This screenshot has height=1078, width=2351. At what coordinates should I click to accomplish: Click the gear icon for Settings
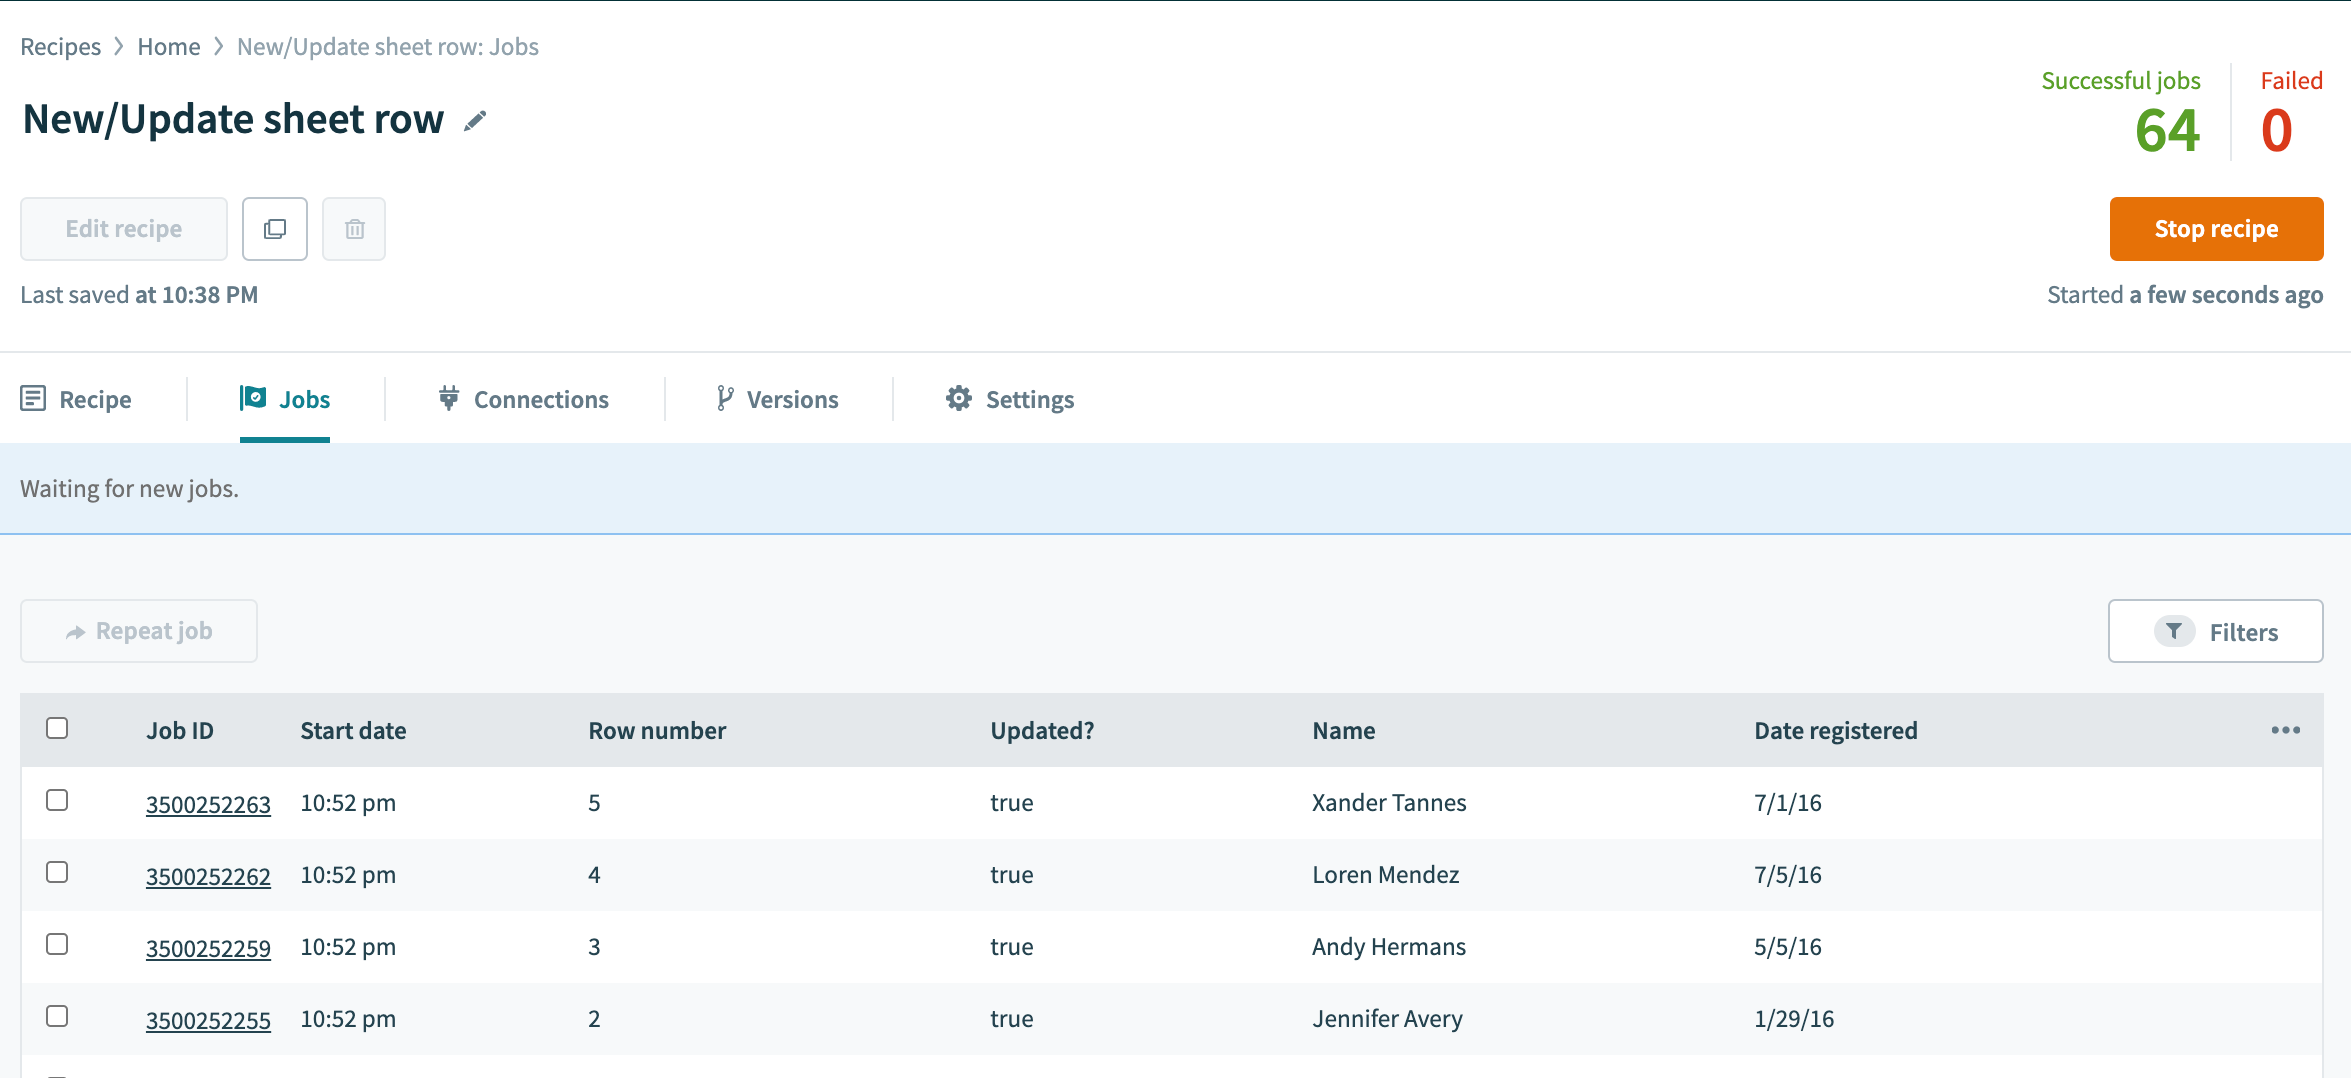point(959,398)
